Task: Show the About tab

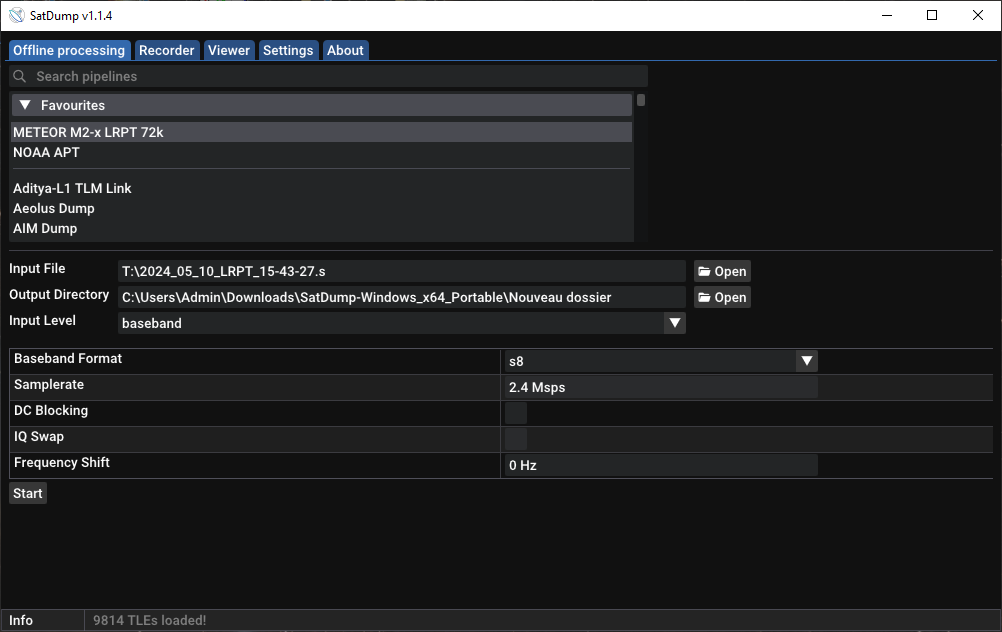Action: tap(345, 50)
